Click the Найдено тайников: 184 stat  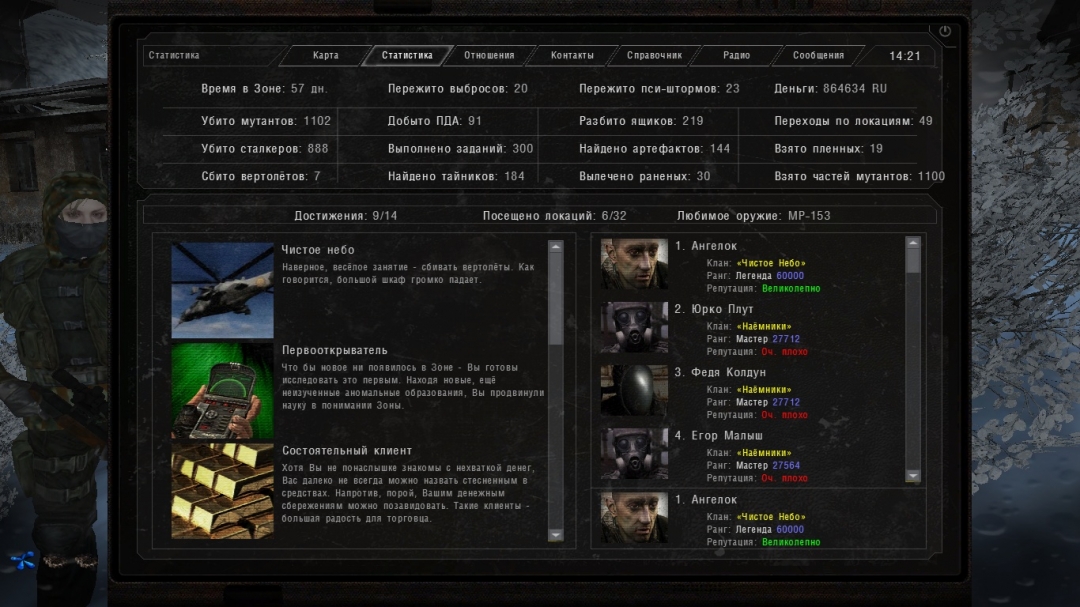click(456, 176)
